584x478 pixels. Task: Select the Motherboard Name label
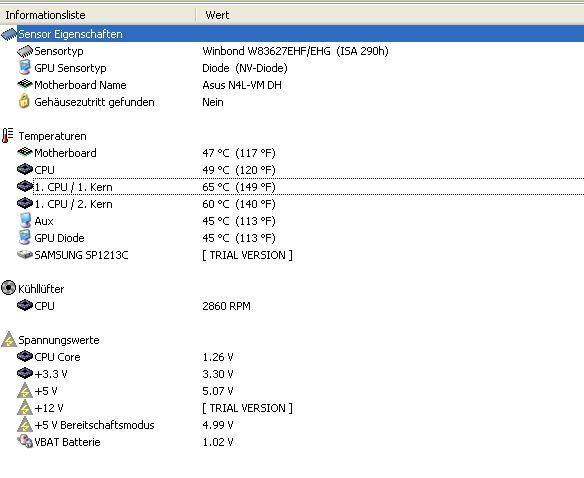80,85
